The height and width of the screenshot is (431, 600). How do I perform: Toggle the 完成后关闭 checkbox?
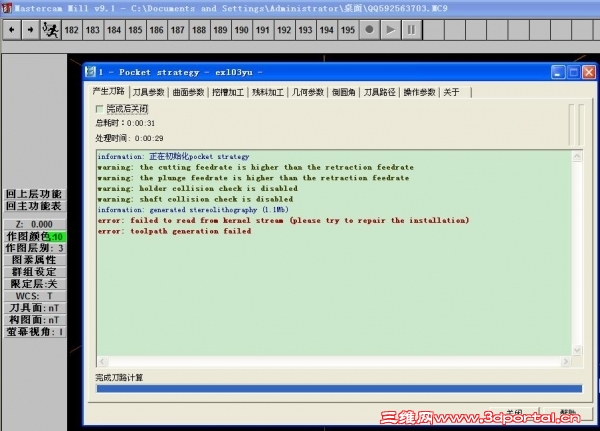pyautogui.click(x=99, y=109)
